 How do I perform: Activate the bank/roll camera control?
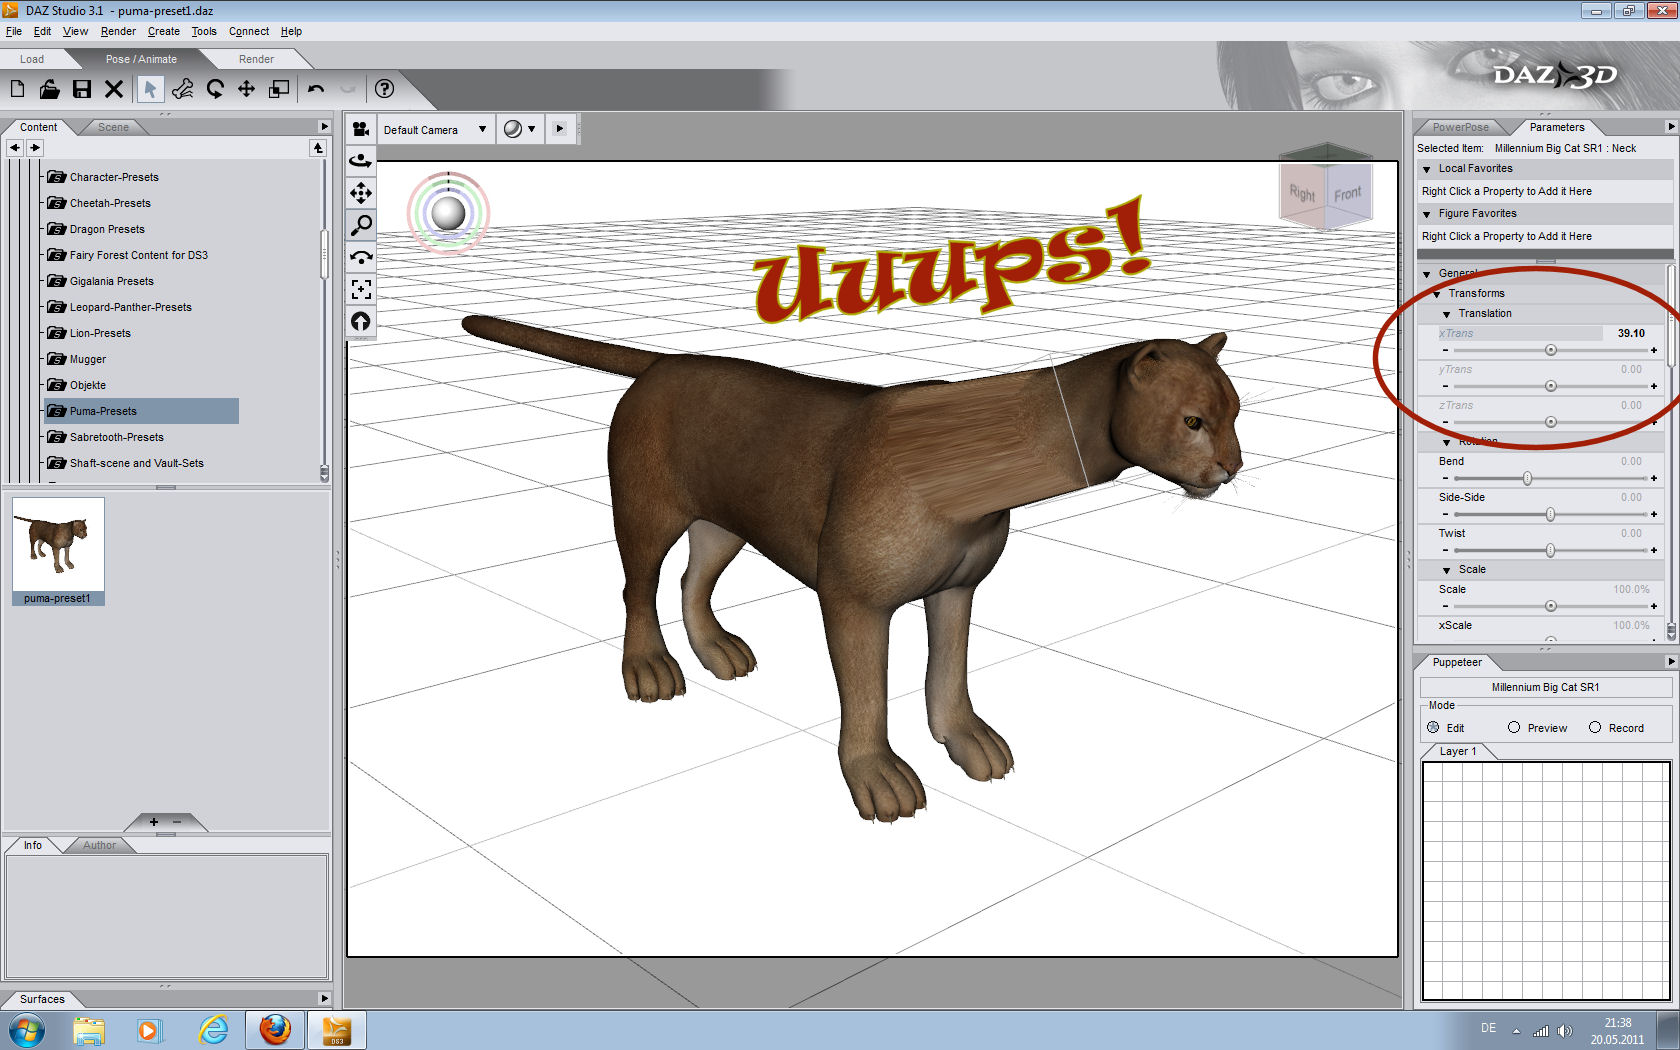(x=361, y=256)
